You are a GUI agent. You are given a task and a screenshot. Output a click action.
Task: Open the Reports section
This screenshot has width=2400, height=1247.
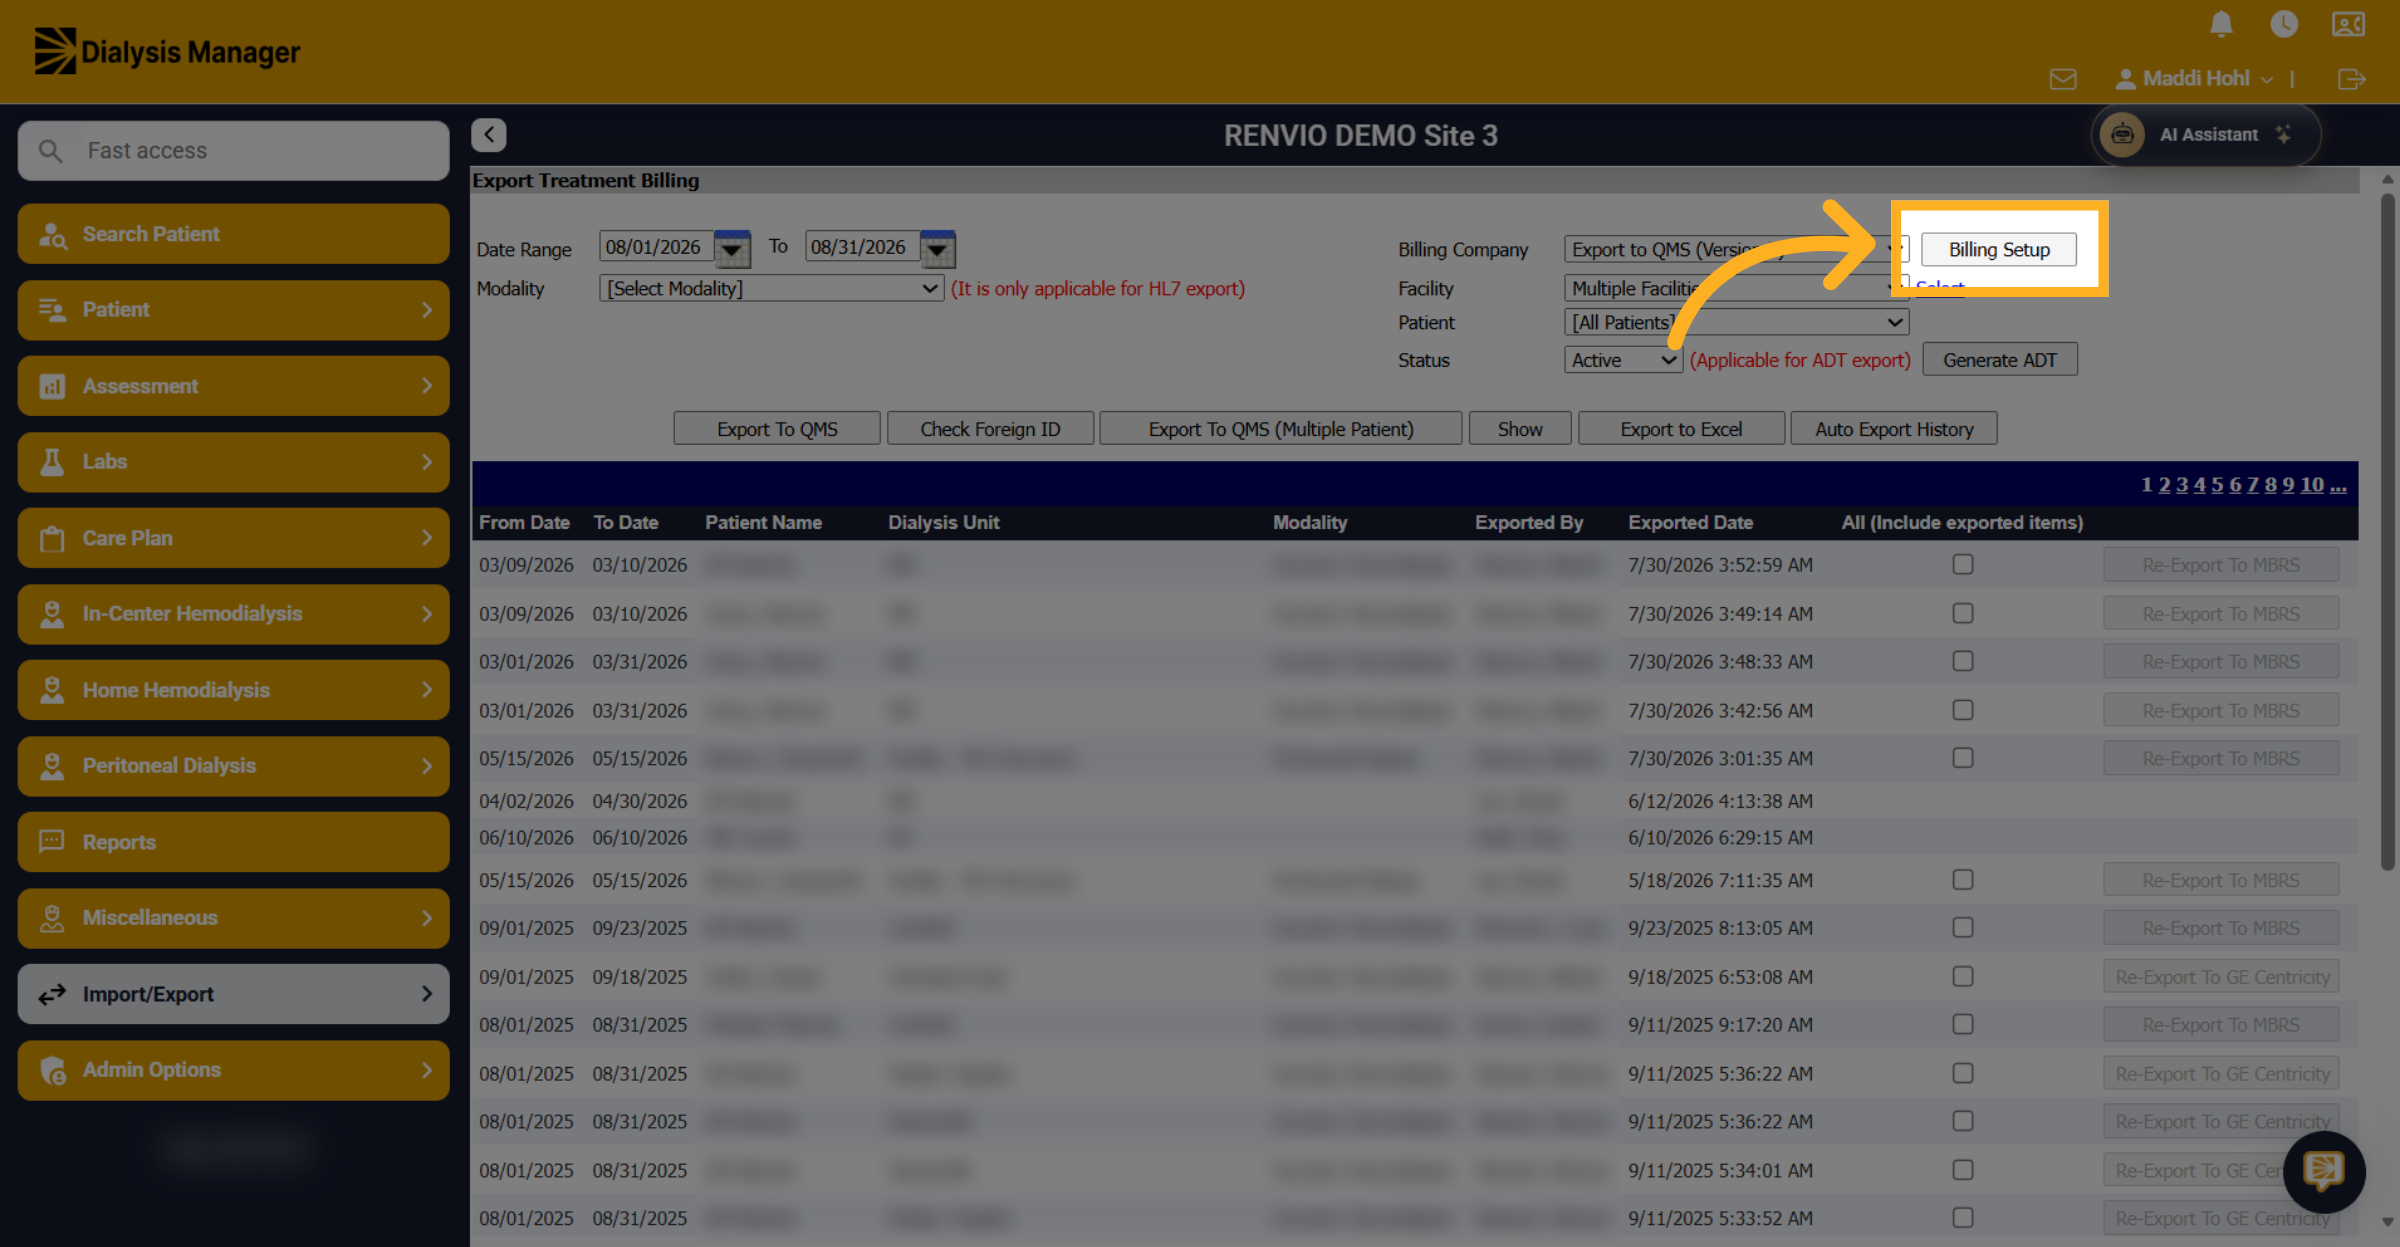pyautogui.click(x=233, y=842)
